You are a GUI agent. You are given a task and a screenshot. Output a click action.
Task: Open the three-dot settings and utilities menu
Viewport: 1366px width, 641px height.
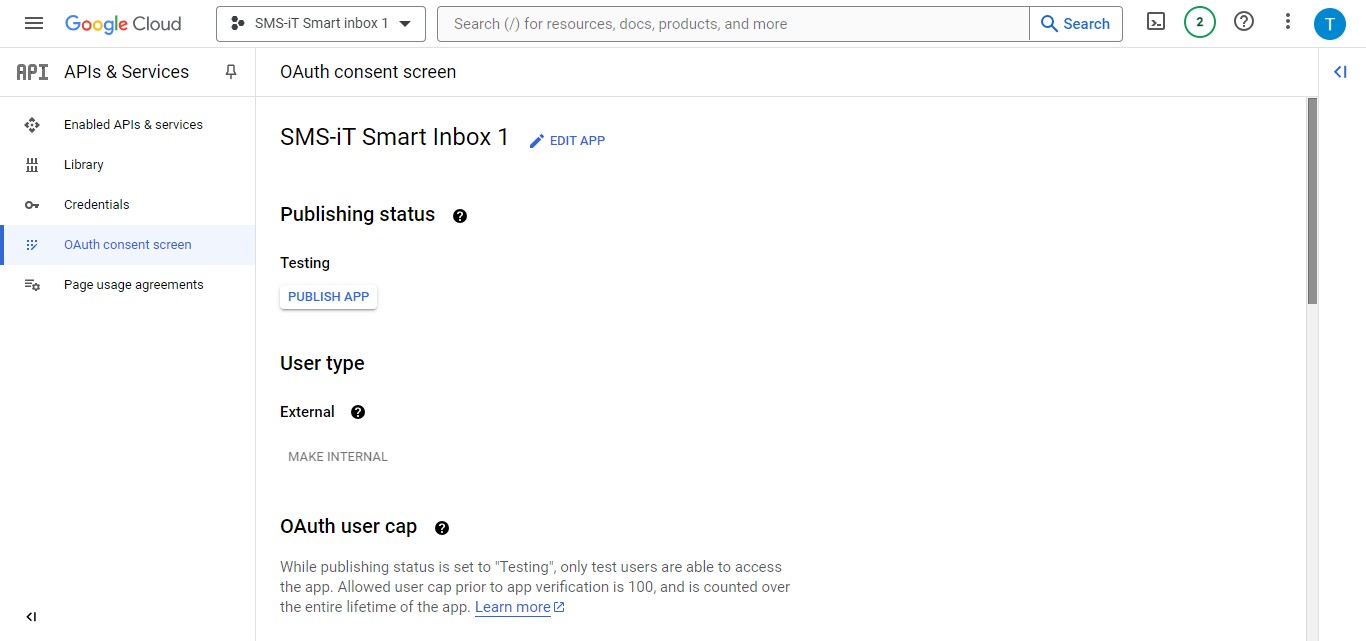(x=1288, y=22)
